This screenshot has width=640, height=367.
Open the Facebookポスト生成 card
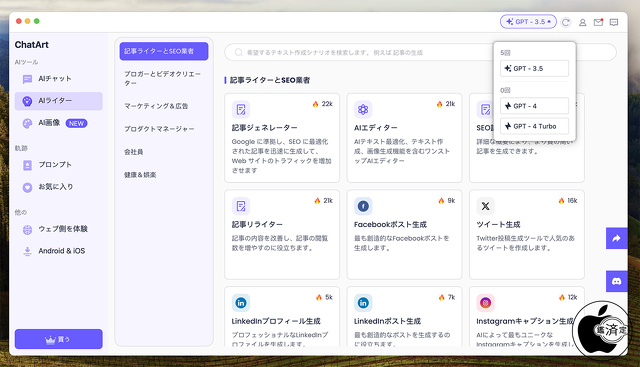(404, 234)
